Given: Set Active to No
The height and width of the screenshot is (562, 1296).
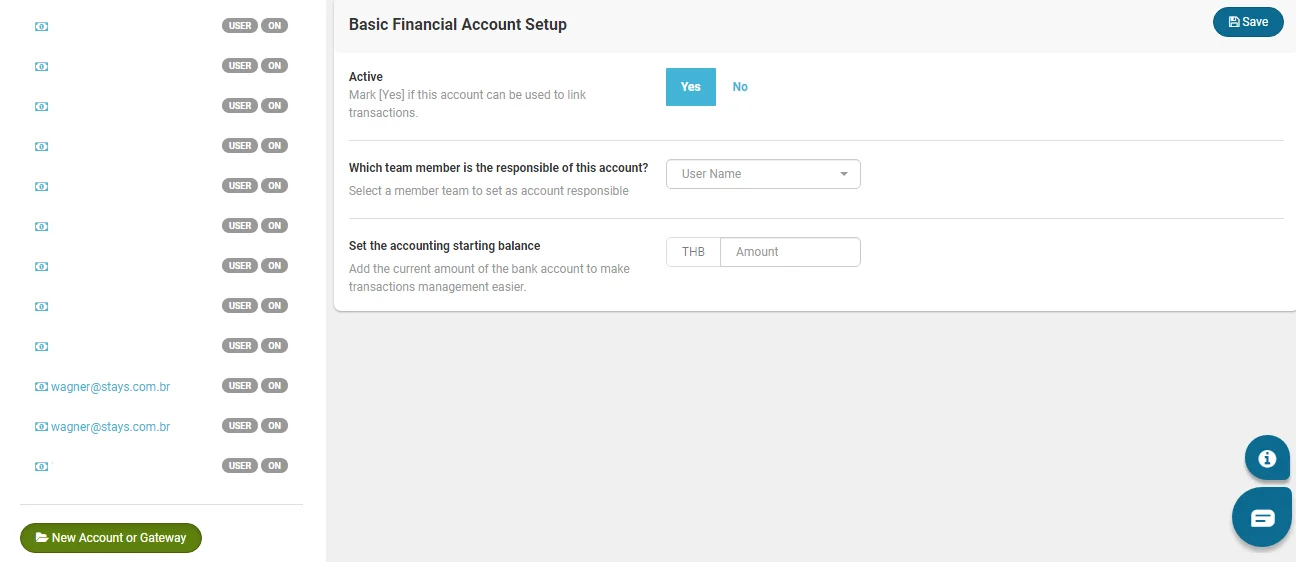Looking at the screenshot, I should (x=740, y=87).
